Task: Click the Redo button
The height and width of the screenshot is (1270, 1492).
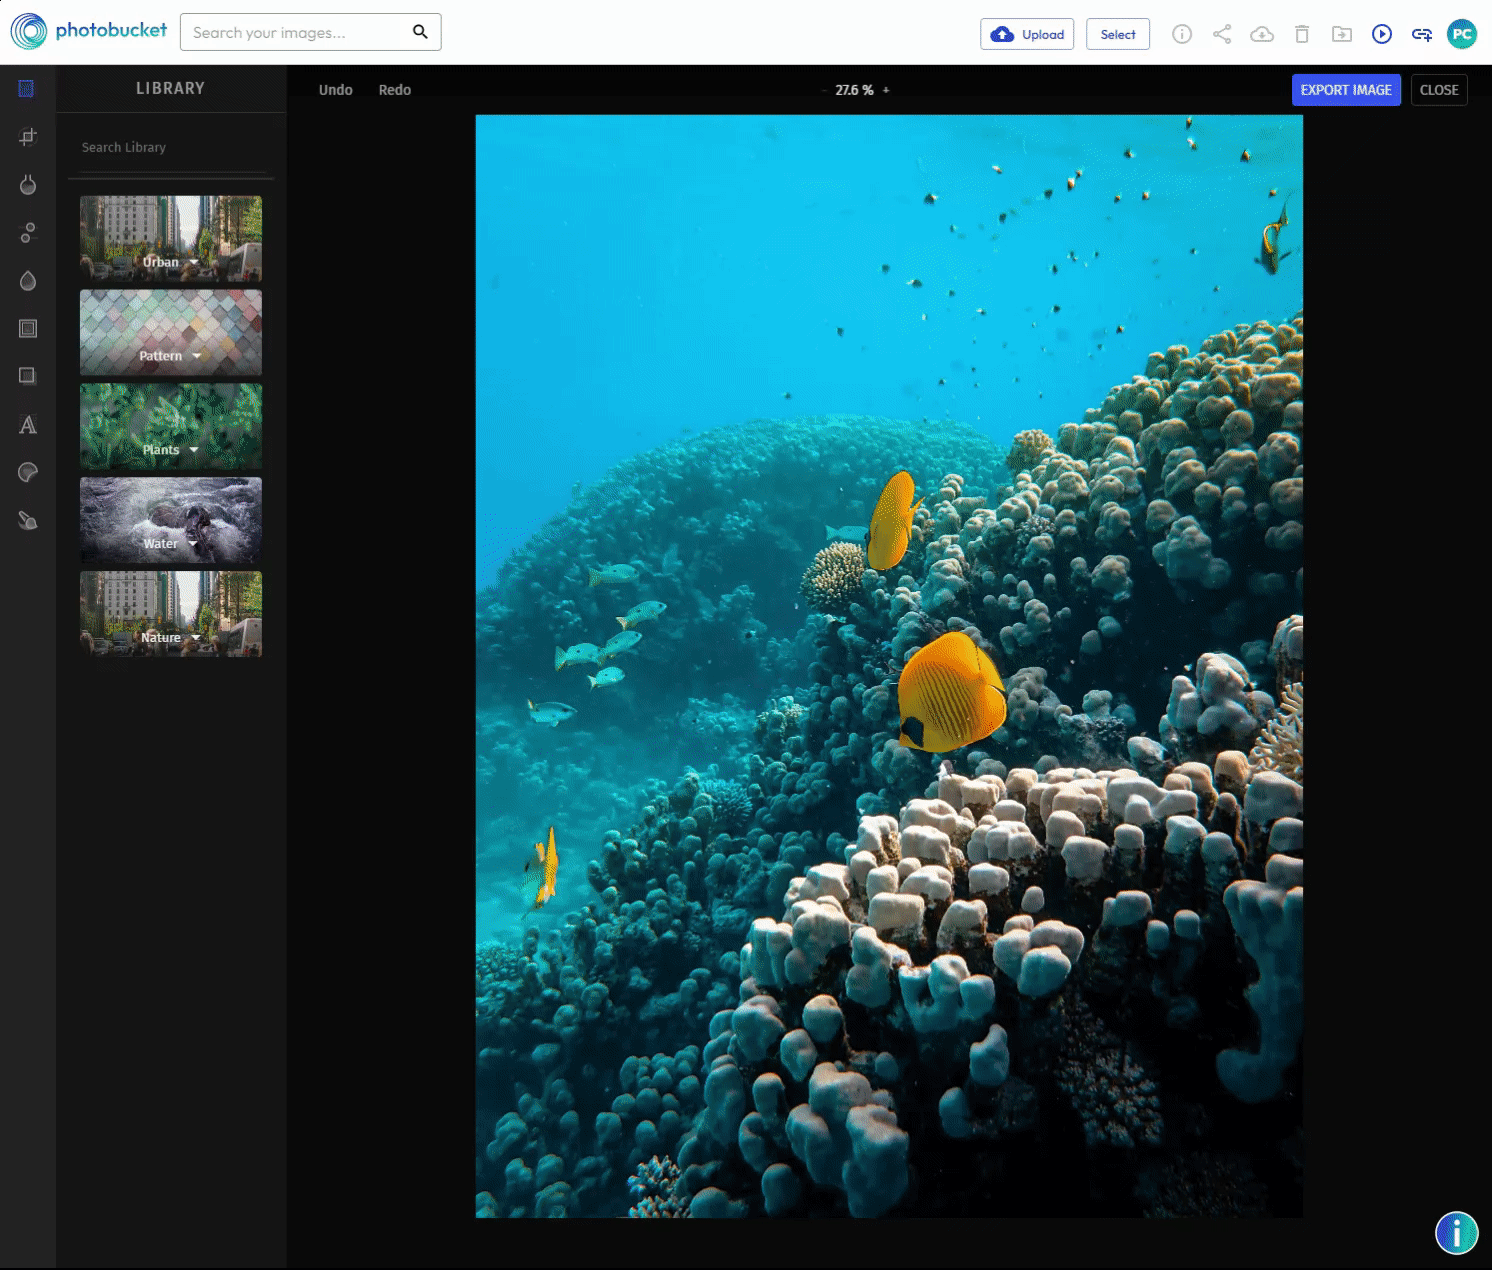Action: 395,90
